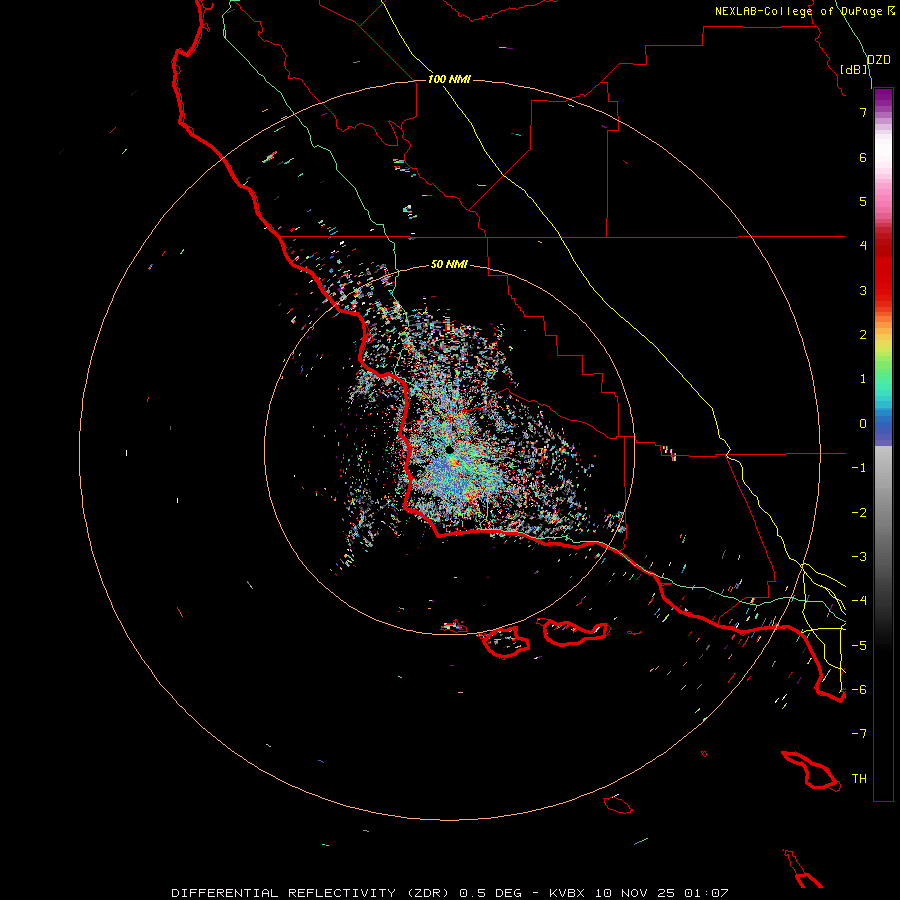Click the 4 dB legend value
900x900 pixels.
(x=863, y=246)
